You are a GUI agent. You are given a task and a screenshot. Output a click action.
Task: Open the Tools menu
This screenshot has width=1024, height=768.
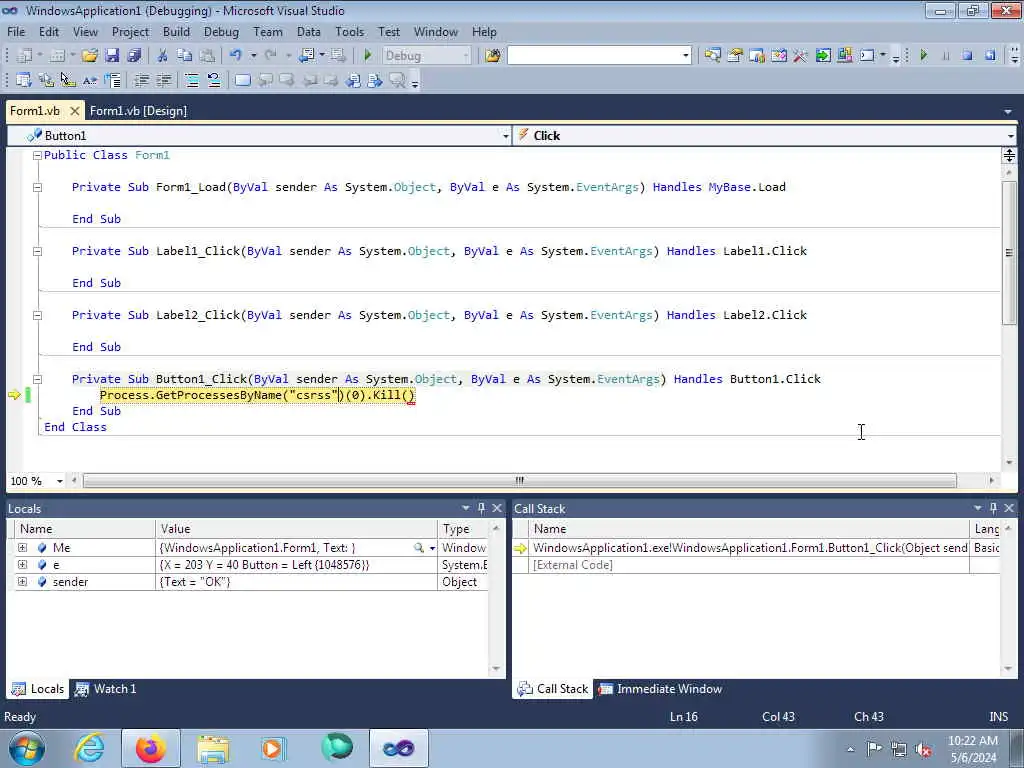pos(349,32)
